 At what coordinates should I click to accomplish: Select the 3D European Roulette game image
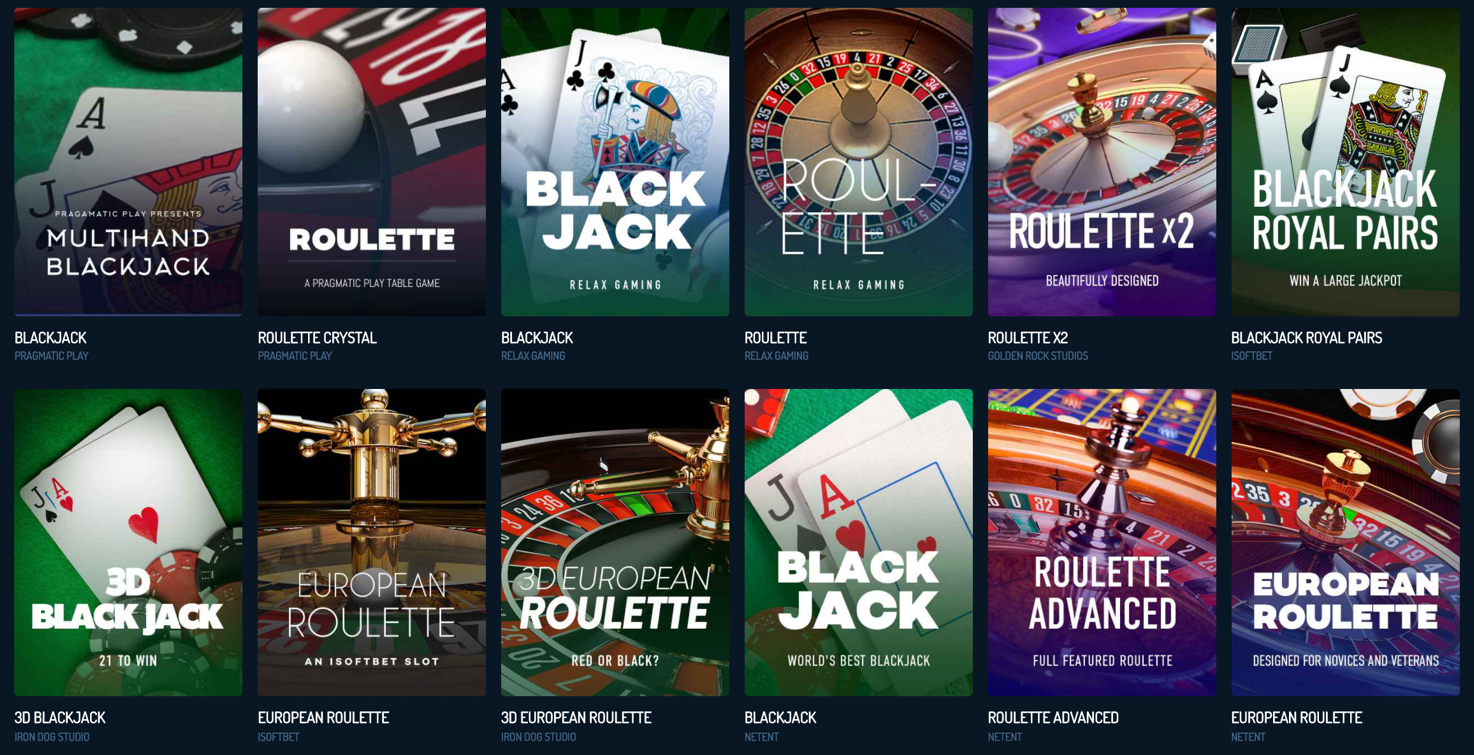pos(615,542)
